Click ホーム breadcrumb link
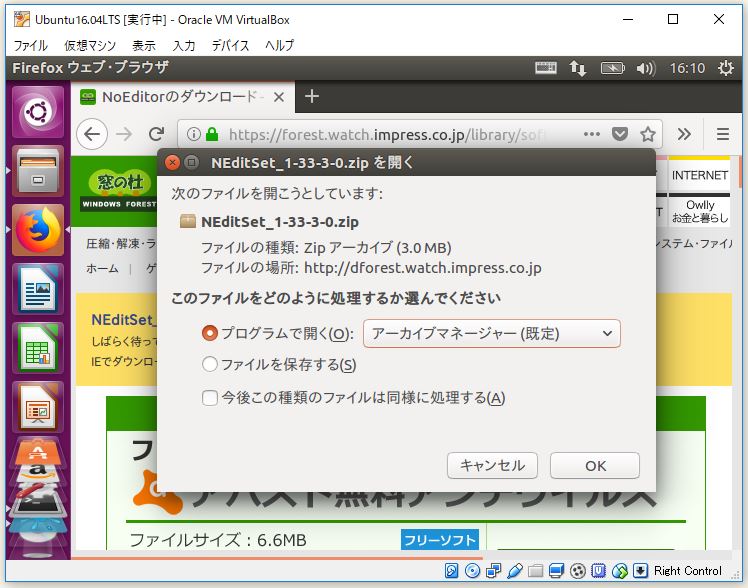Image resolution: width=748 pixels, height=588 pixels. click(102, 268)
